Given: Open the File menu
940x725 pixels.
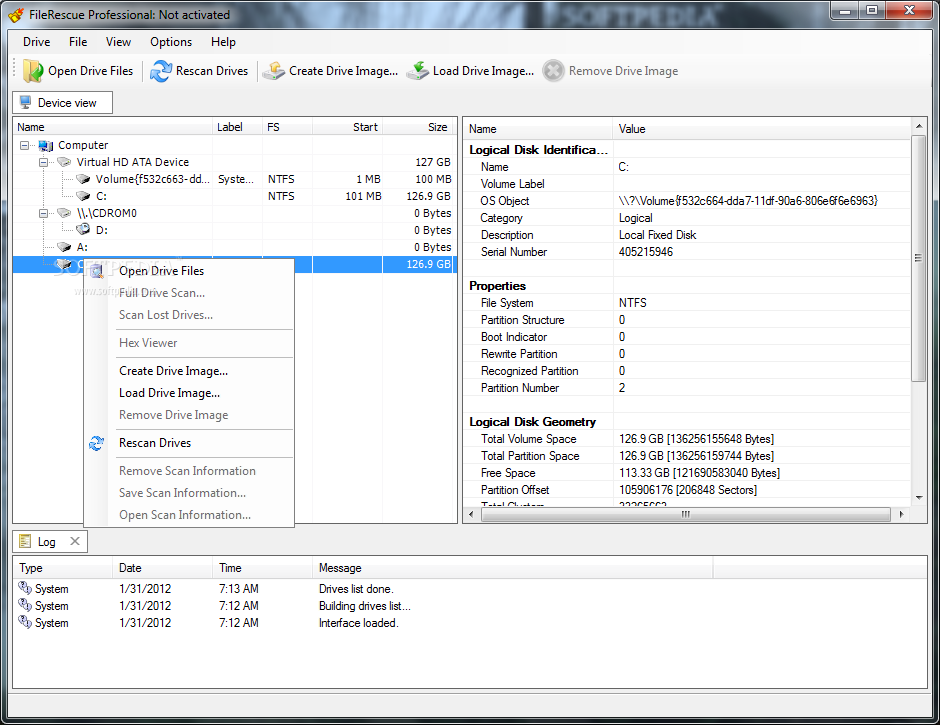Looking at the screenshot, I should (78, 42).
